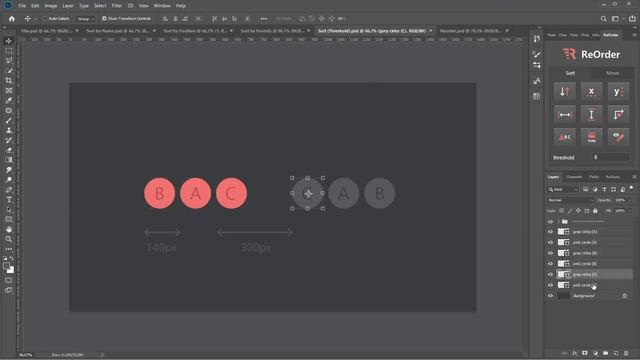Screen dimensions: 640x360
Task: Click the Home icon in options bar
Action: (12, 19)
